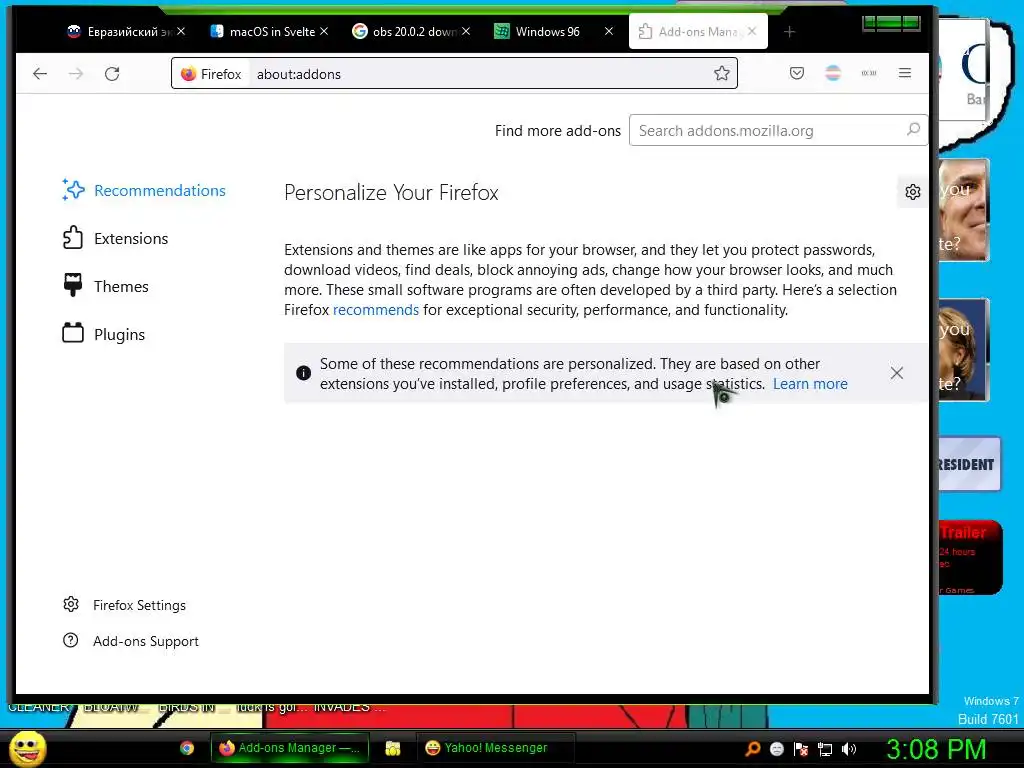This screenshot has height=768, width=1024.
Task: Click the Learn more link
Action: [x=810, y=384]
